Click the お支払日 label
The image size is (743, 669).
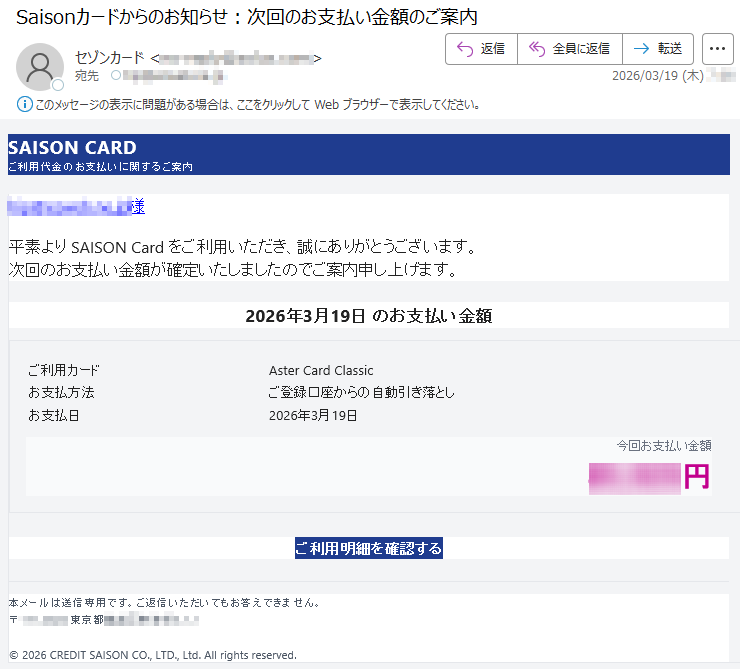(54, 416)
